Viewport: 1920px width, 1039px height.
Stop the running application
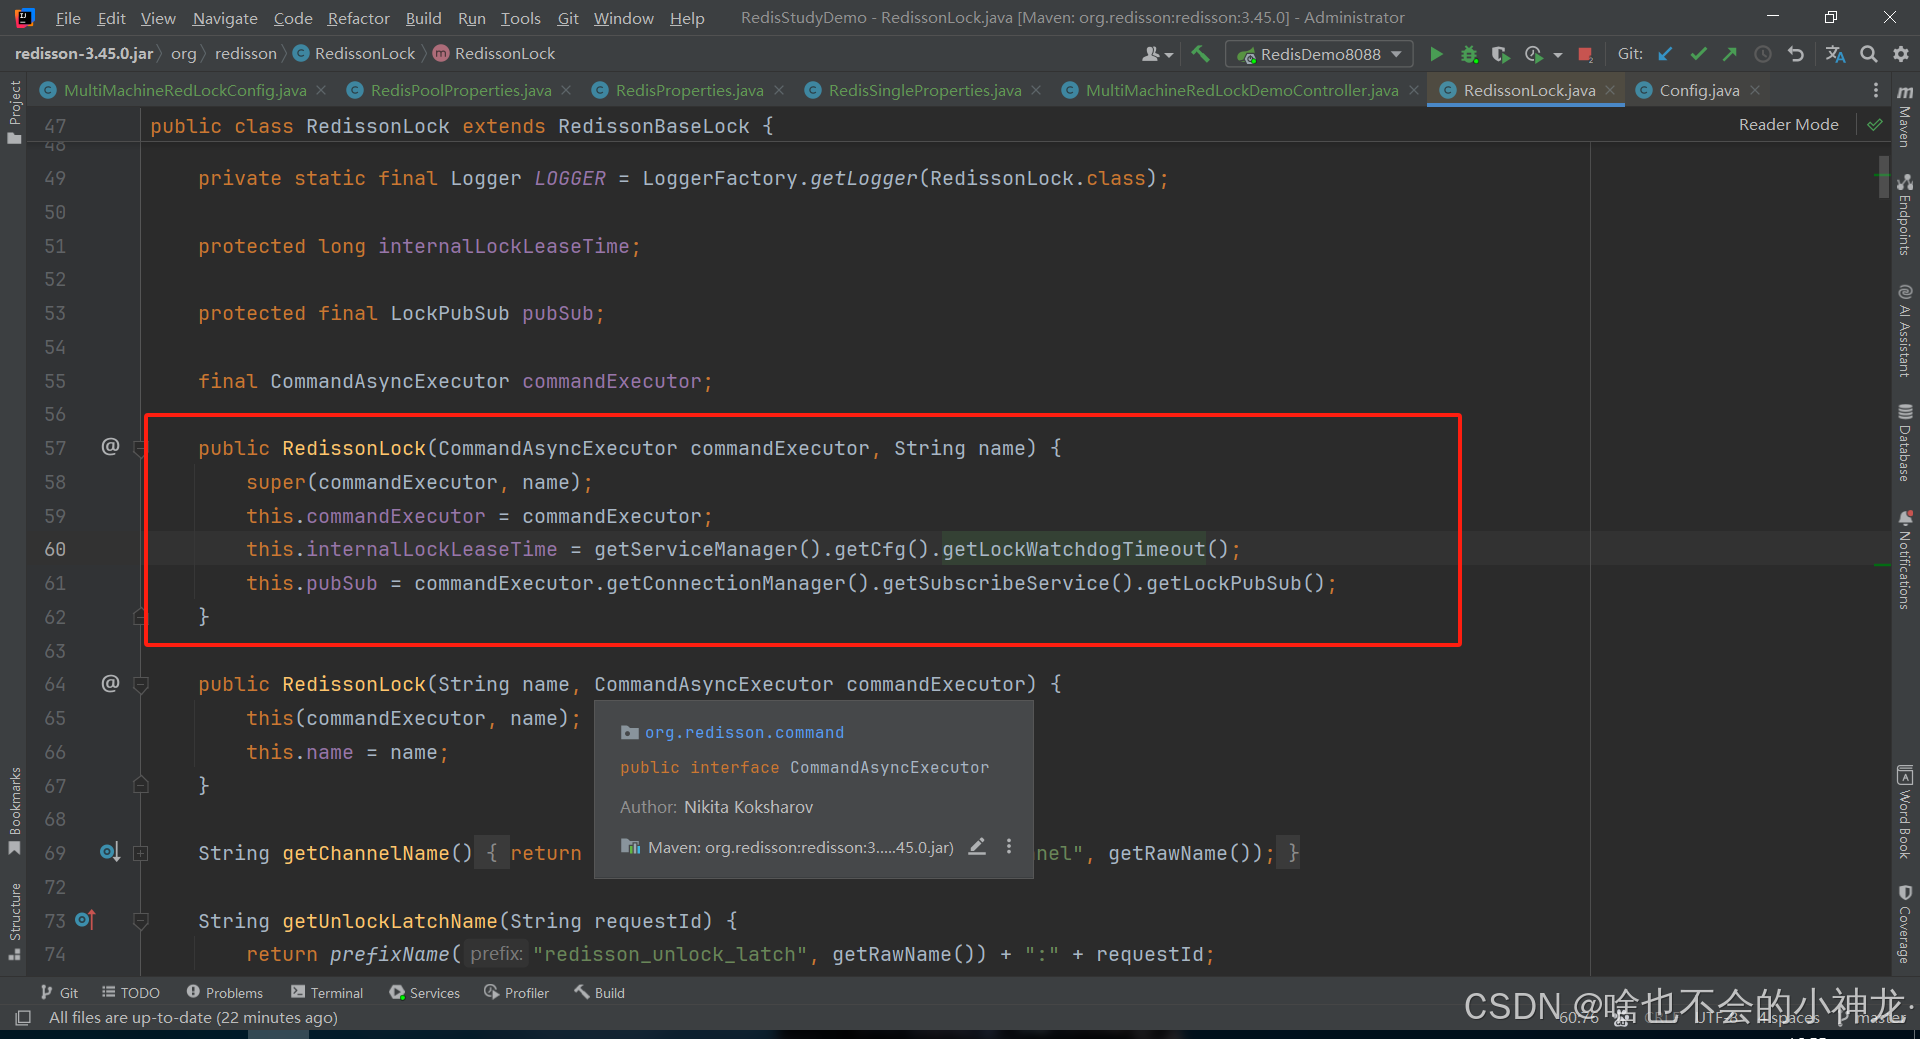(x=1585, y=54)
